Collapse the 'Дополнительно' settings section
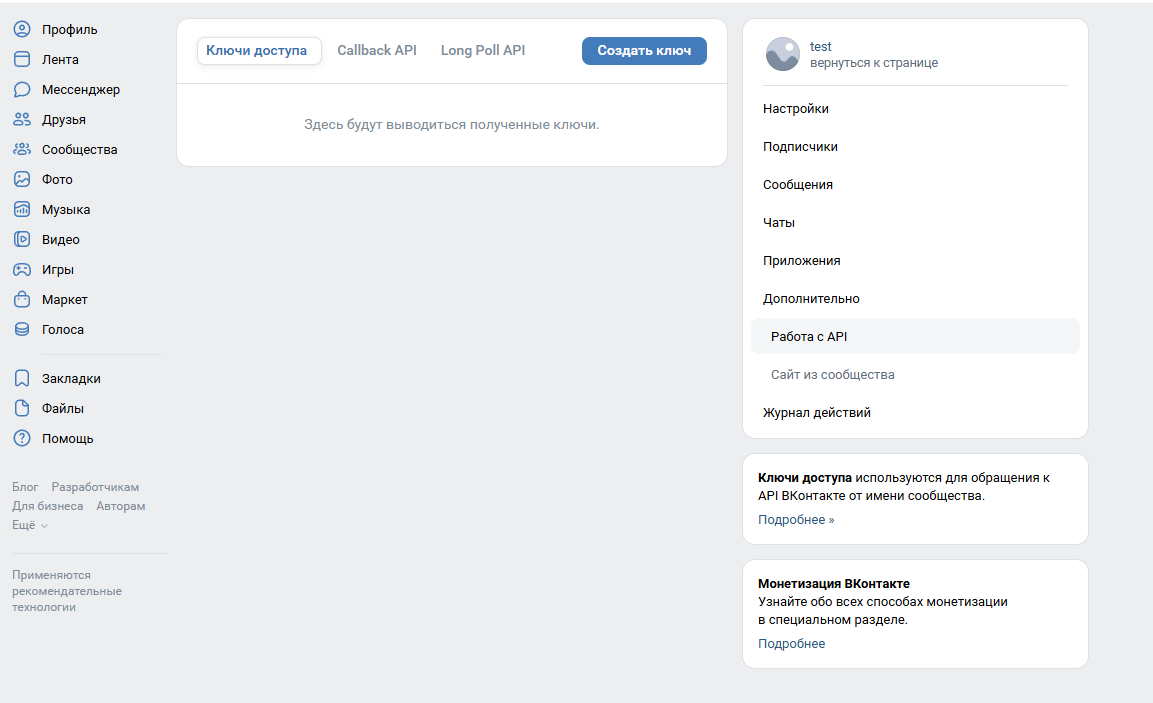Viewport: 1153px width, 703px height. pyautogui.click(x=811, y=299)
